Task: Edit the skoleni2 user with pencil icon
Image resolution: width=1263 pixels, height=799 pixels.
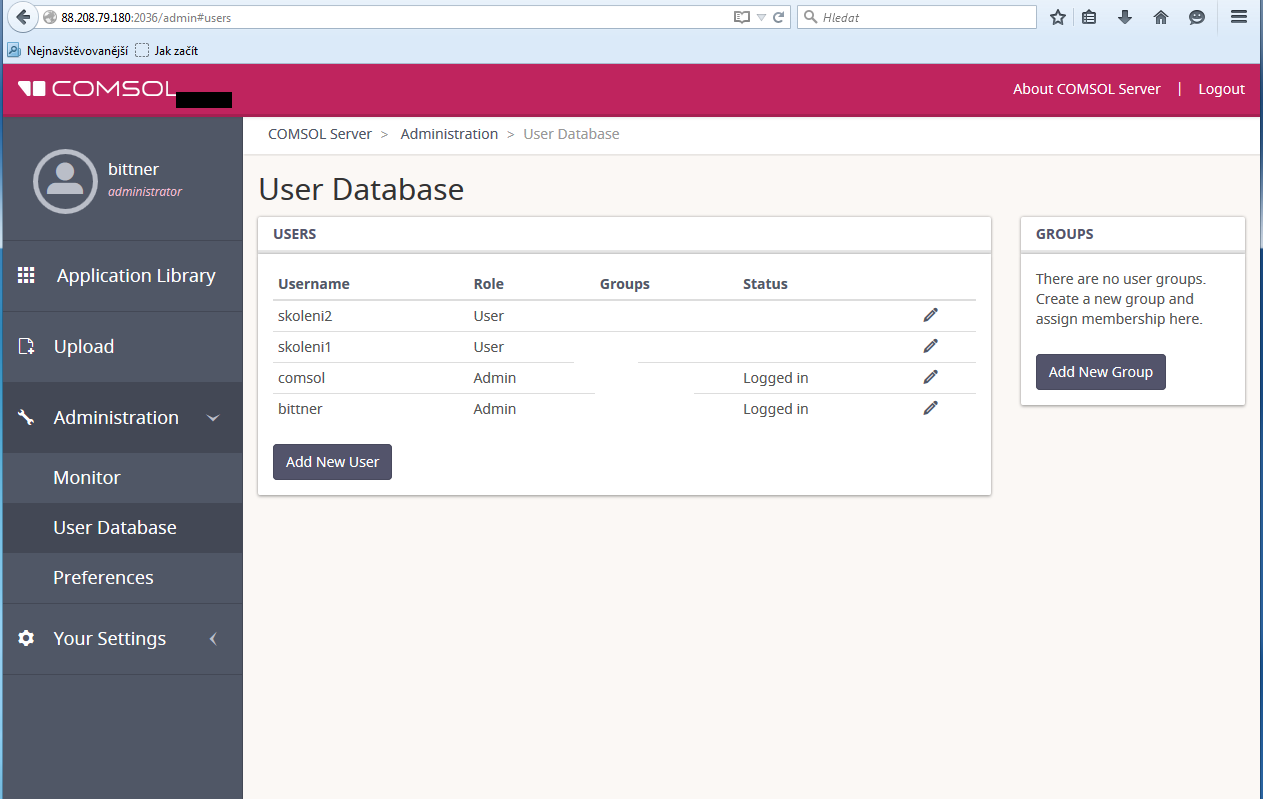Action: tap(931, 315)
